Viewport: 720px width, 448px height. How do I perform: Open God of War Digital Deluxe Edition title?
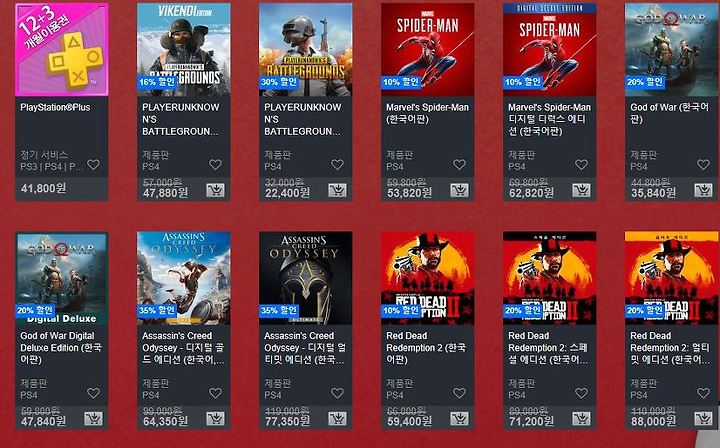point(61,347)
